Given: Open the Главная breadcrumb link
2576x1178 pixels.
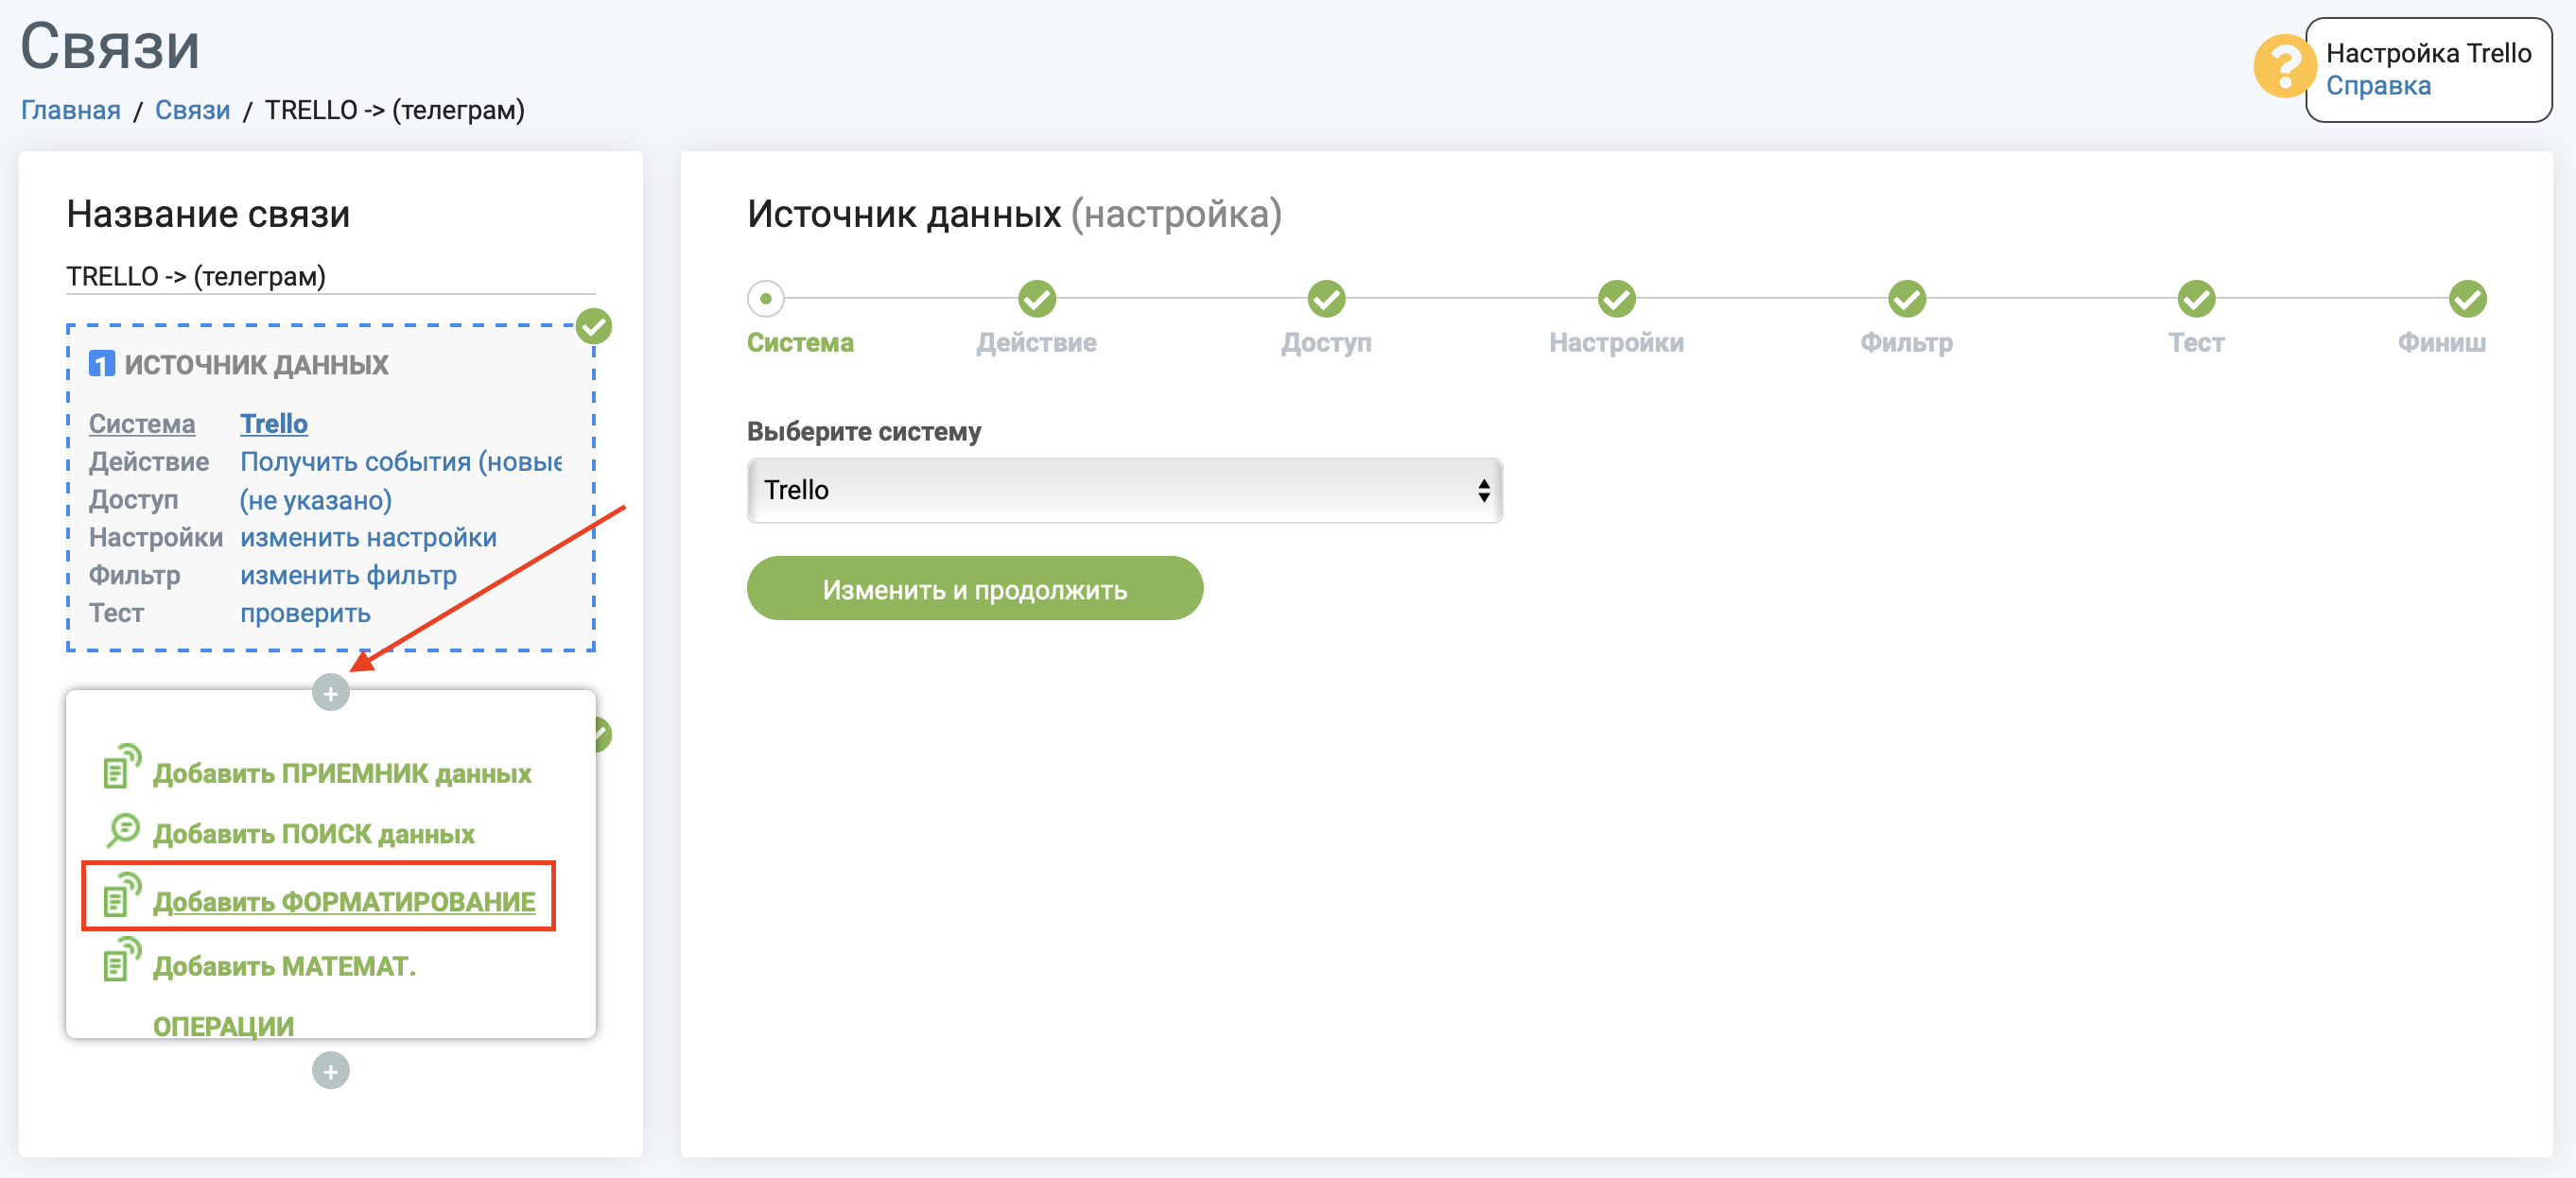Looking at the screenshot, I should (x=71, y=110).
